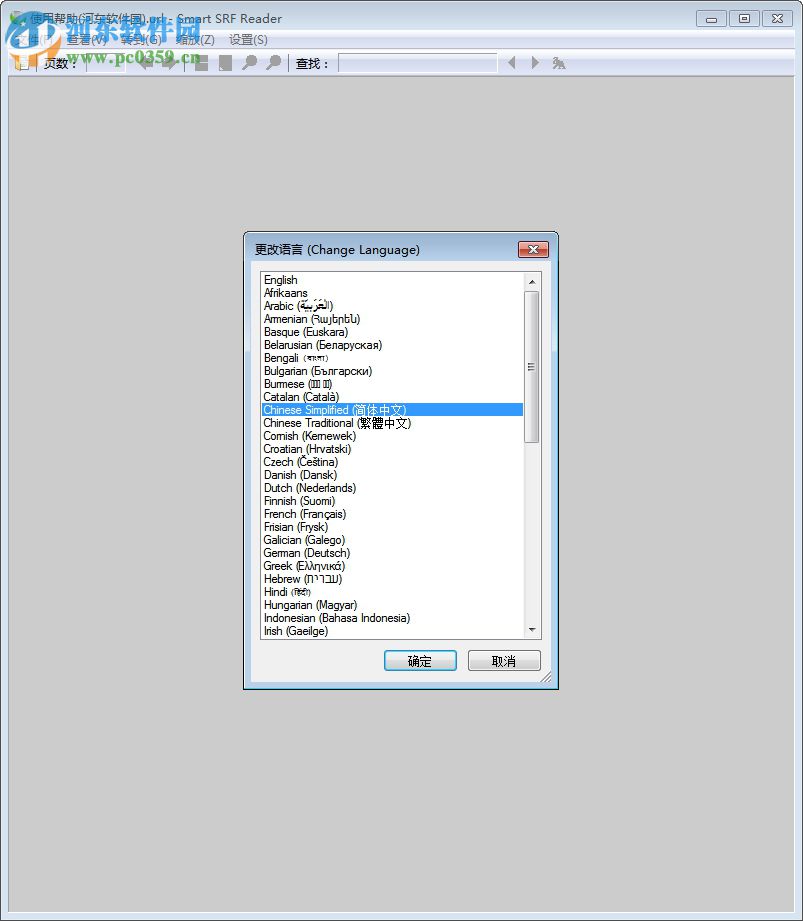
Task: Select the next page navigation arrow
Action: coord(169,62)
